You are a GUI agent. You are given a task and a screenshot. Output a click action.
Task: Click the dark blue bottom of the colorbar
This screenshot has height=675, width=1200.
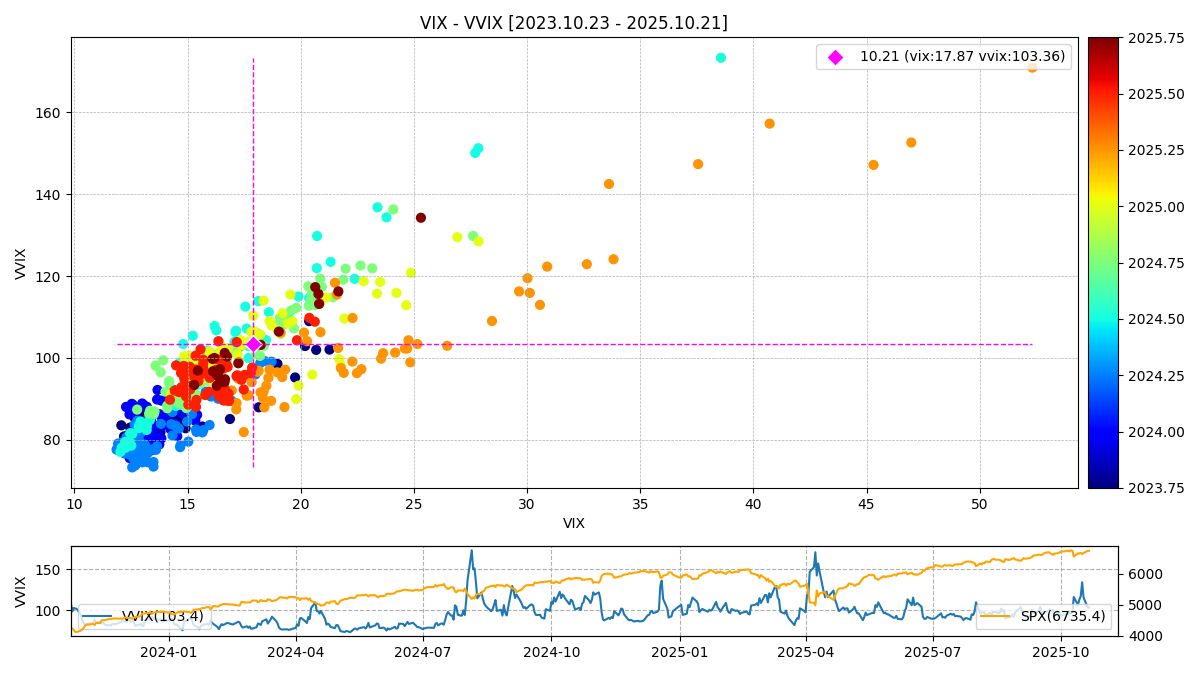pos(1103,484)
